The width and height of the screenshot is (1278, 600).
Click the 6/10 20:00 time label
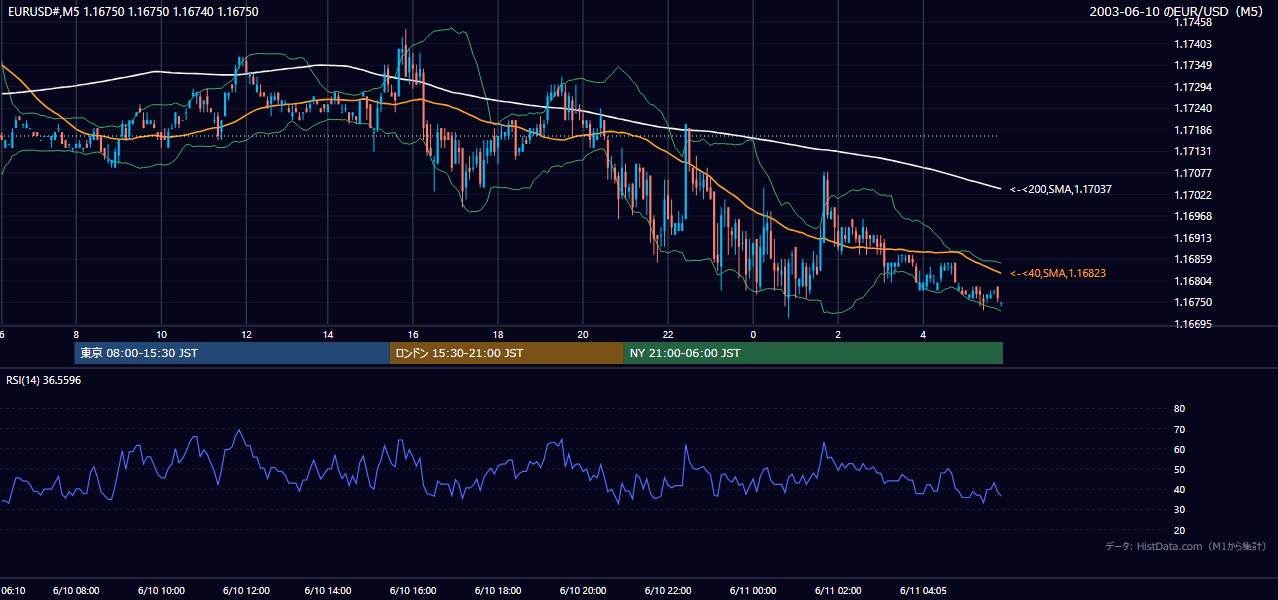click(583, 590)
